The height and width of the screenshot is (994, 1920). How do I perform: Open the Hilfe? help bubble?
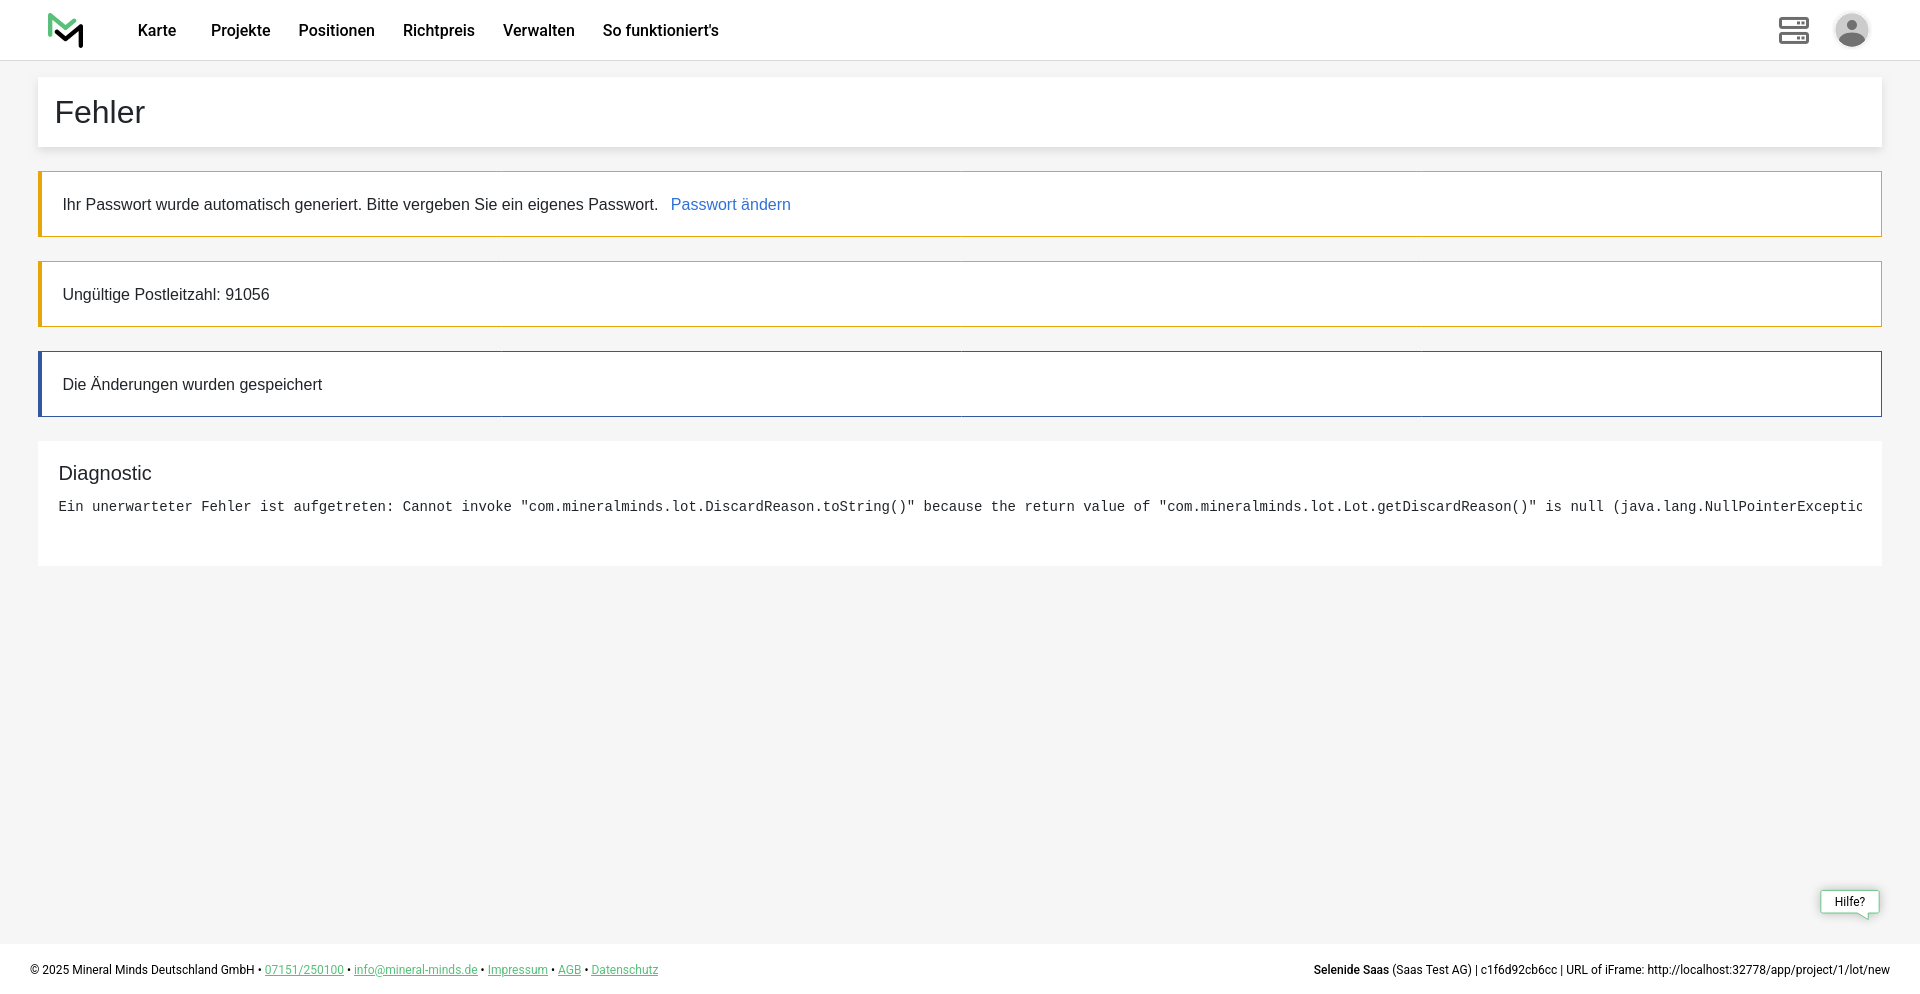1849,902
